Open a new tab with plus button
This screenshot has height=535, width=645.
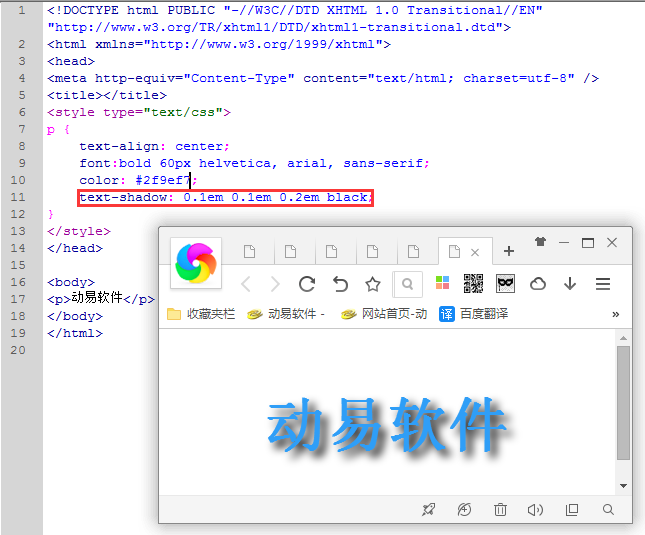point(509,251)
